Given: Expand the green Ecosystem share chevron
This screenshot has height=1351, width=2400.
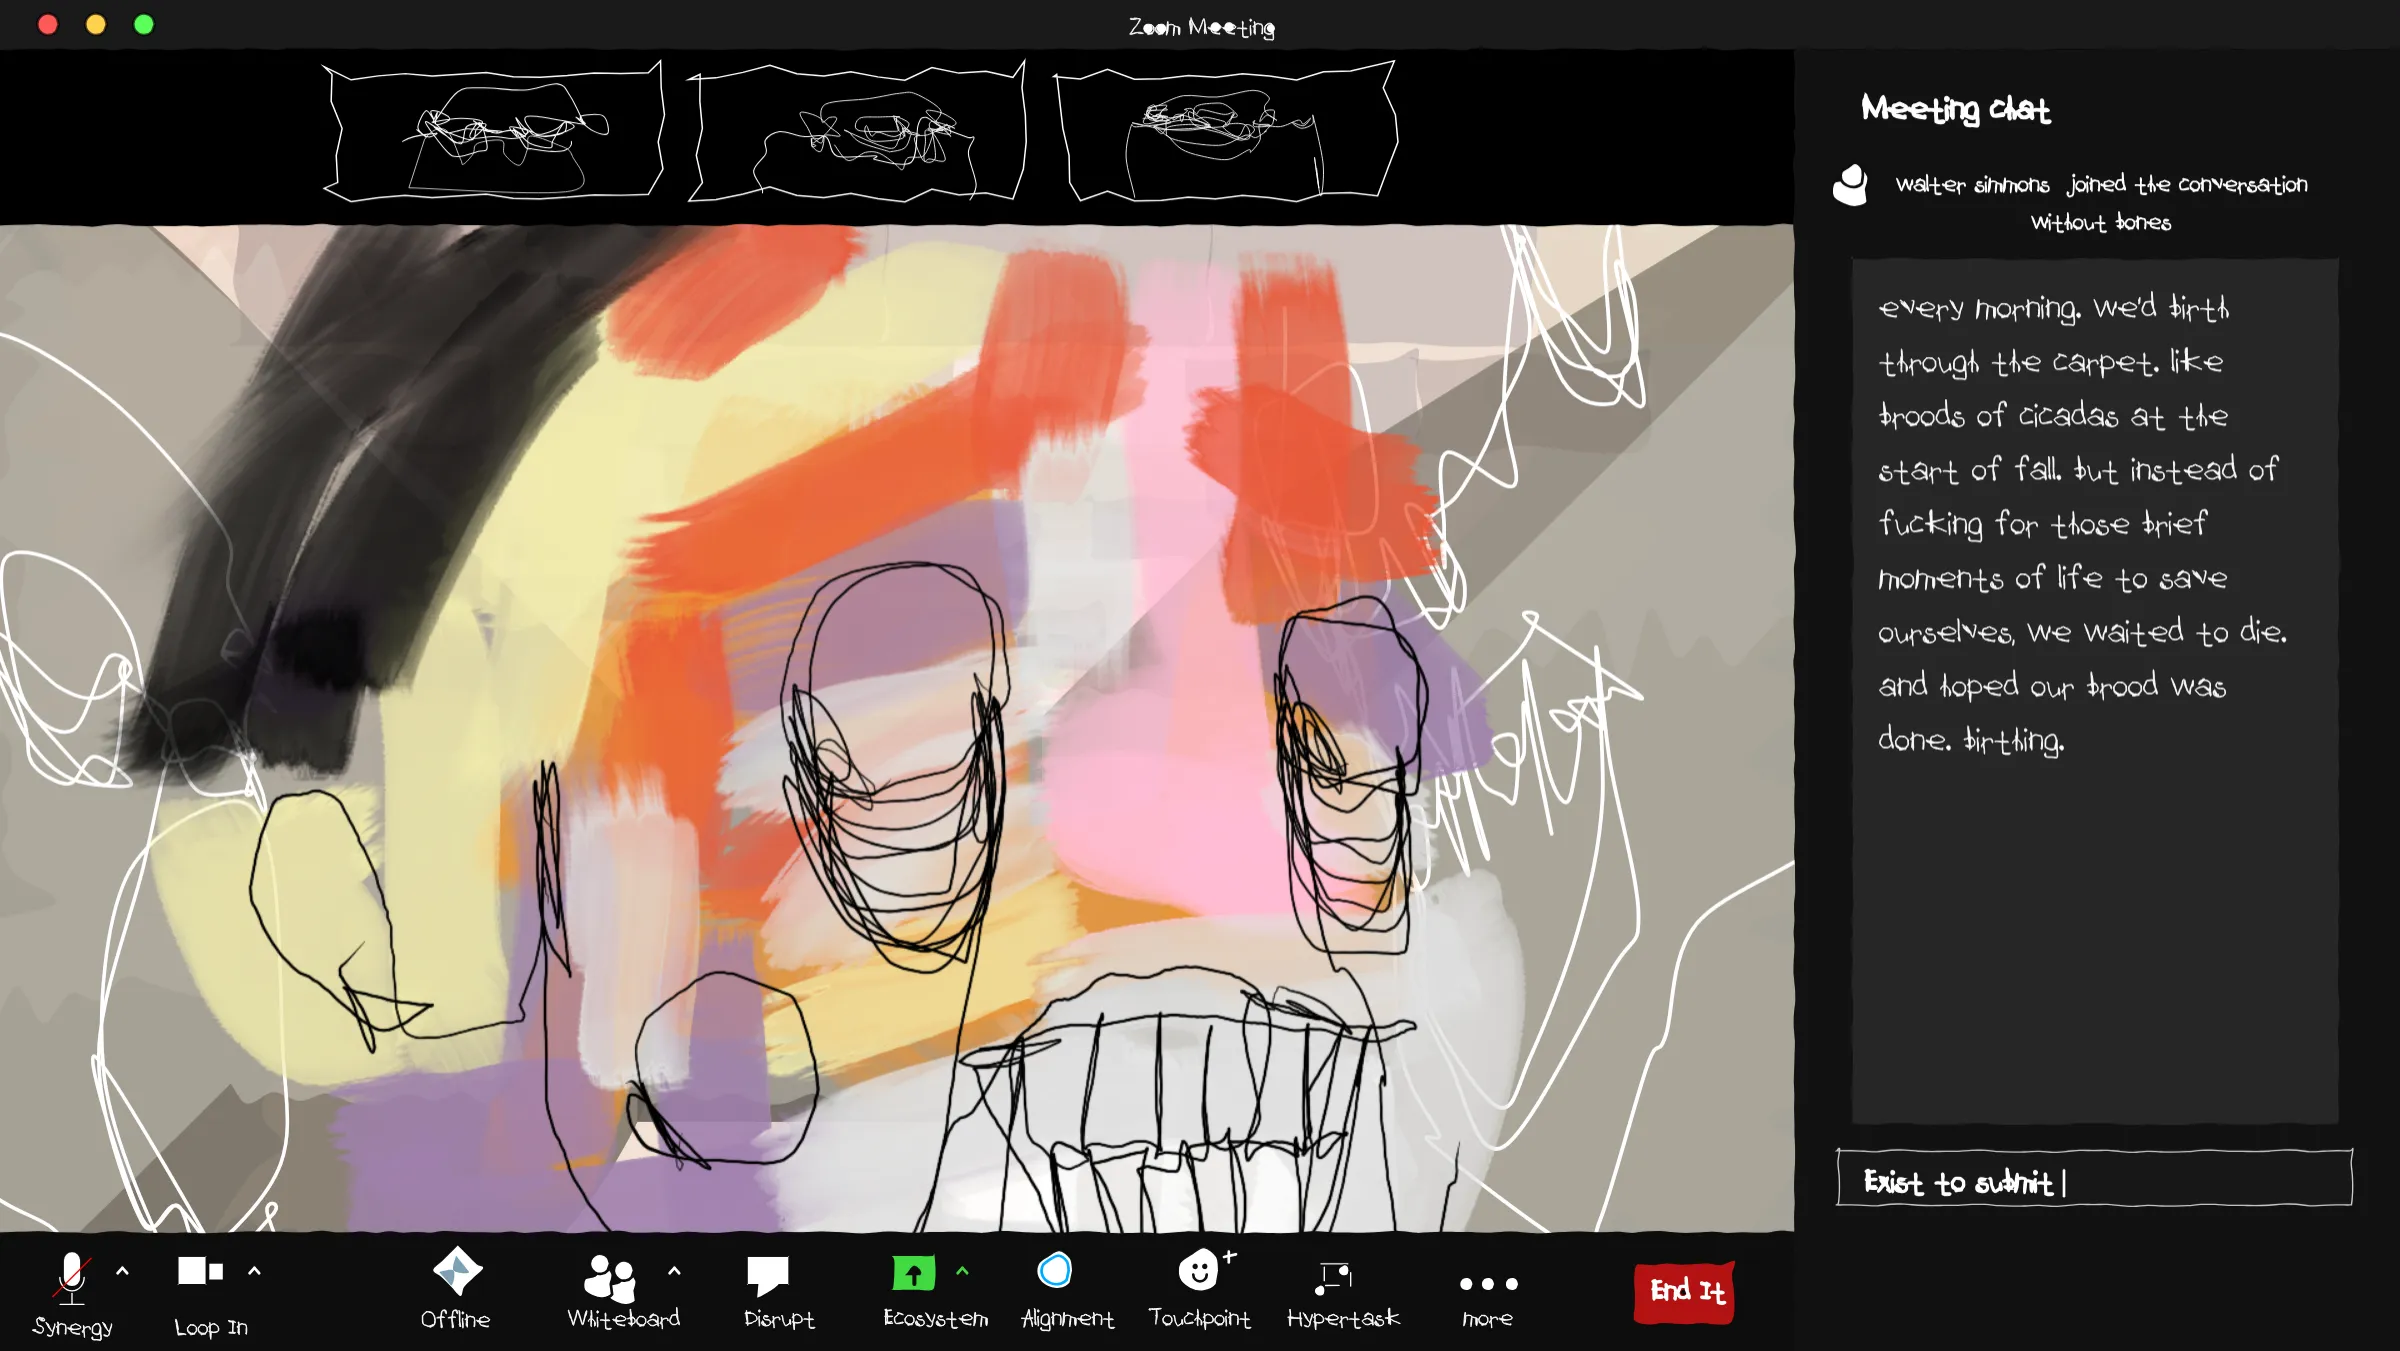Looking at the screenshot, I should [962, 1271].
